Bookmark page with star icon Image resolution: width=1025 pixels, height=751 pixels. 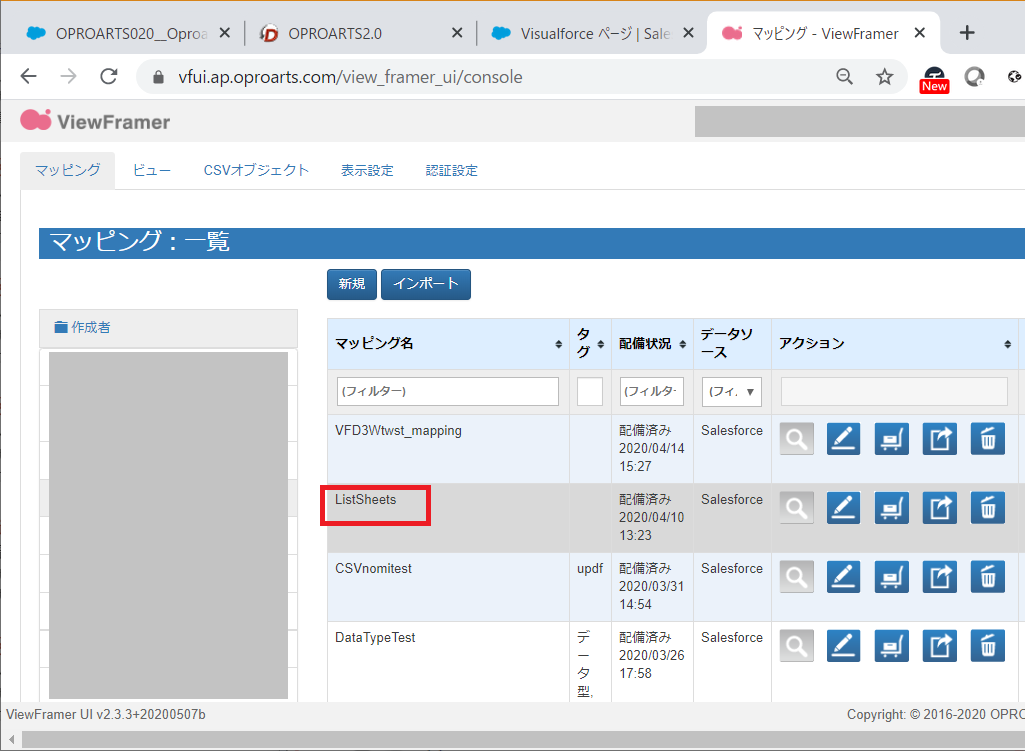click(x=884, y=77)
